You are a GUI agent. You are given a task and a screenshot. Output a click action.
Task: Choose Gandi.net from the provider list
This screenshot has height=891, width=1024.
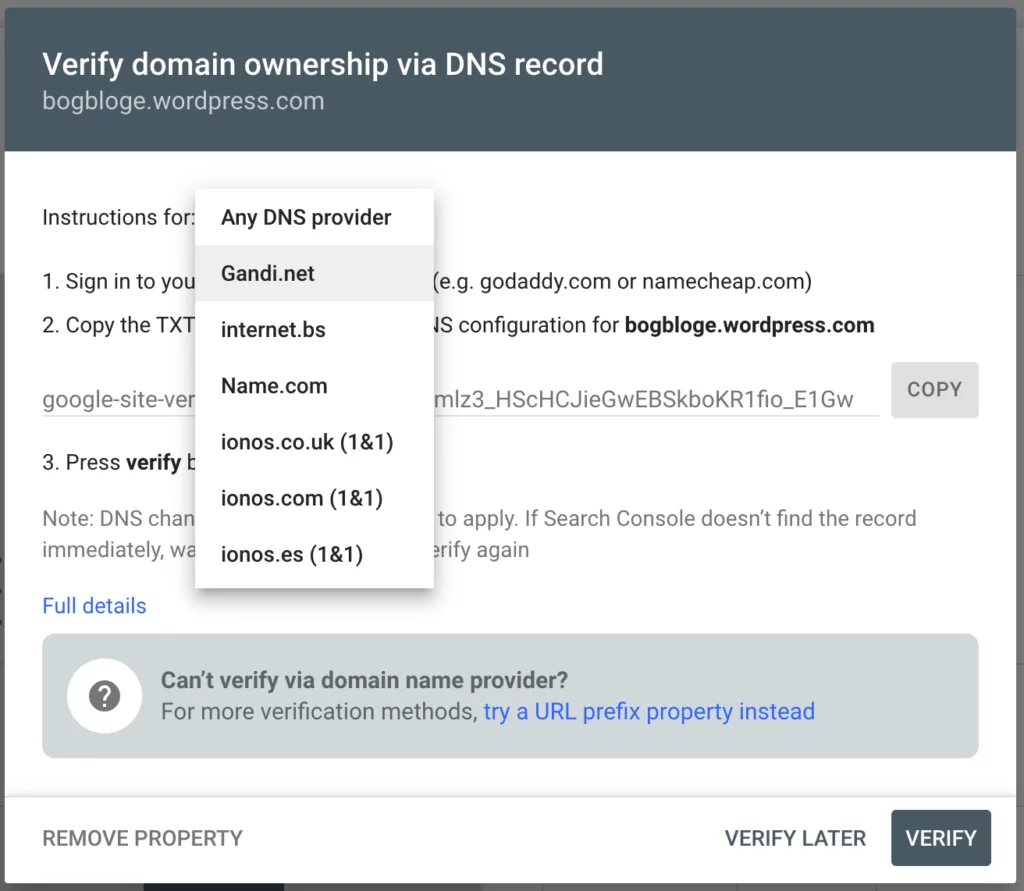point(314,273)
